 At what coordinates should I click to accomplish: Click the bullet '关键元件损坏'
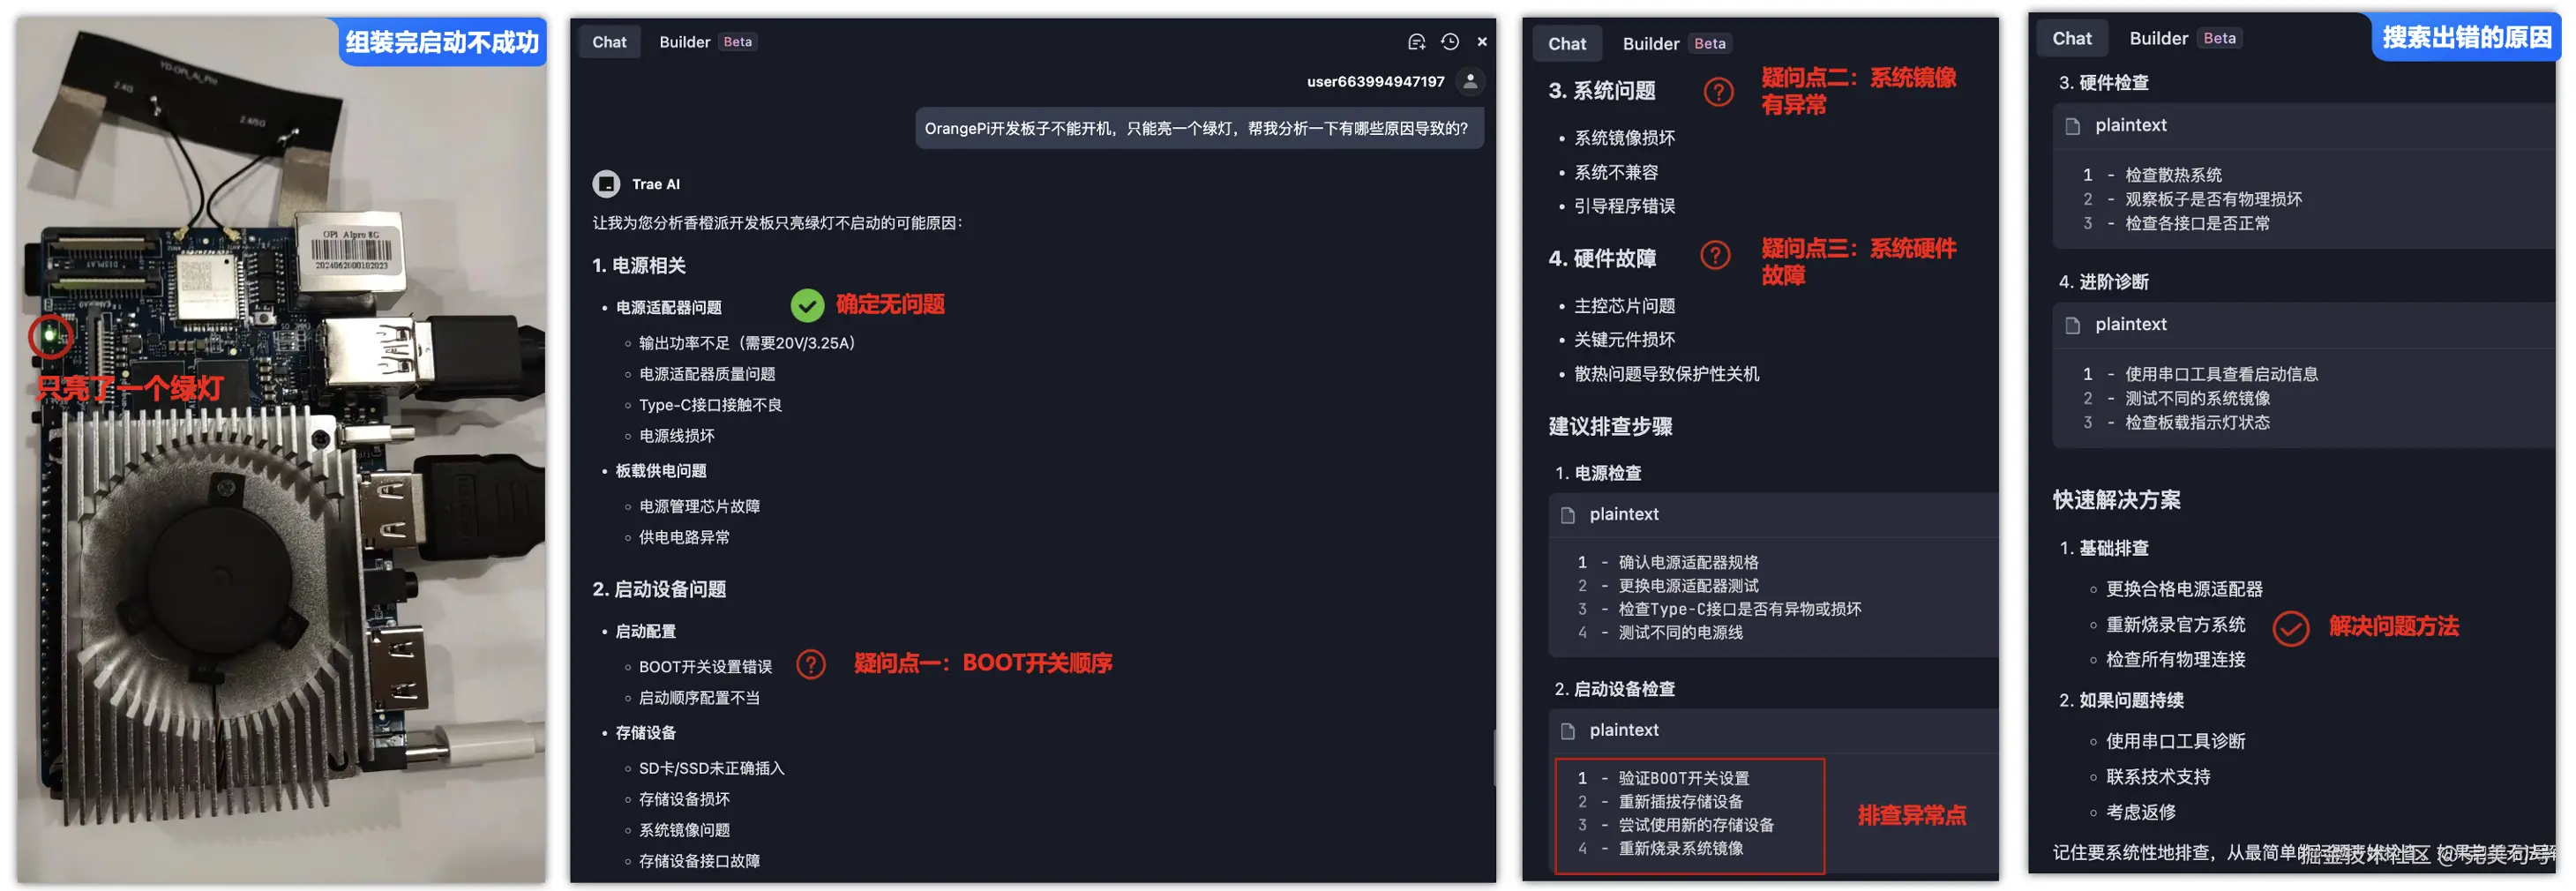click(x=1624, y=340)
